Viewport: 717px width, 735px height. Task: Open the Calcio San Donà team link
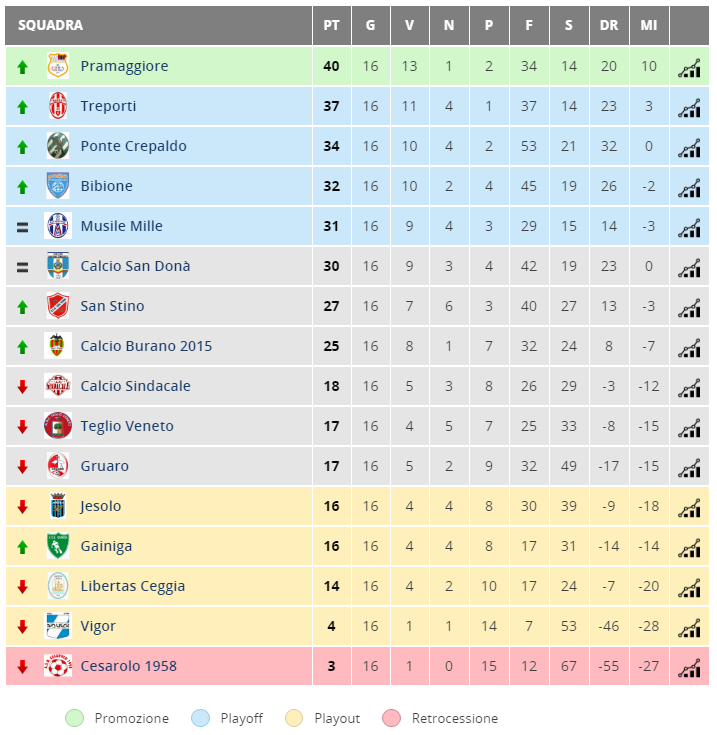(x=135, y=266)
